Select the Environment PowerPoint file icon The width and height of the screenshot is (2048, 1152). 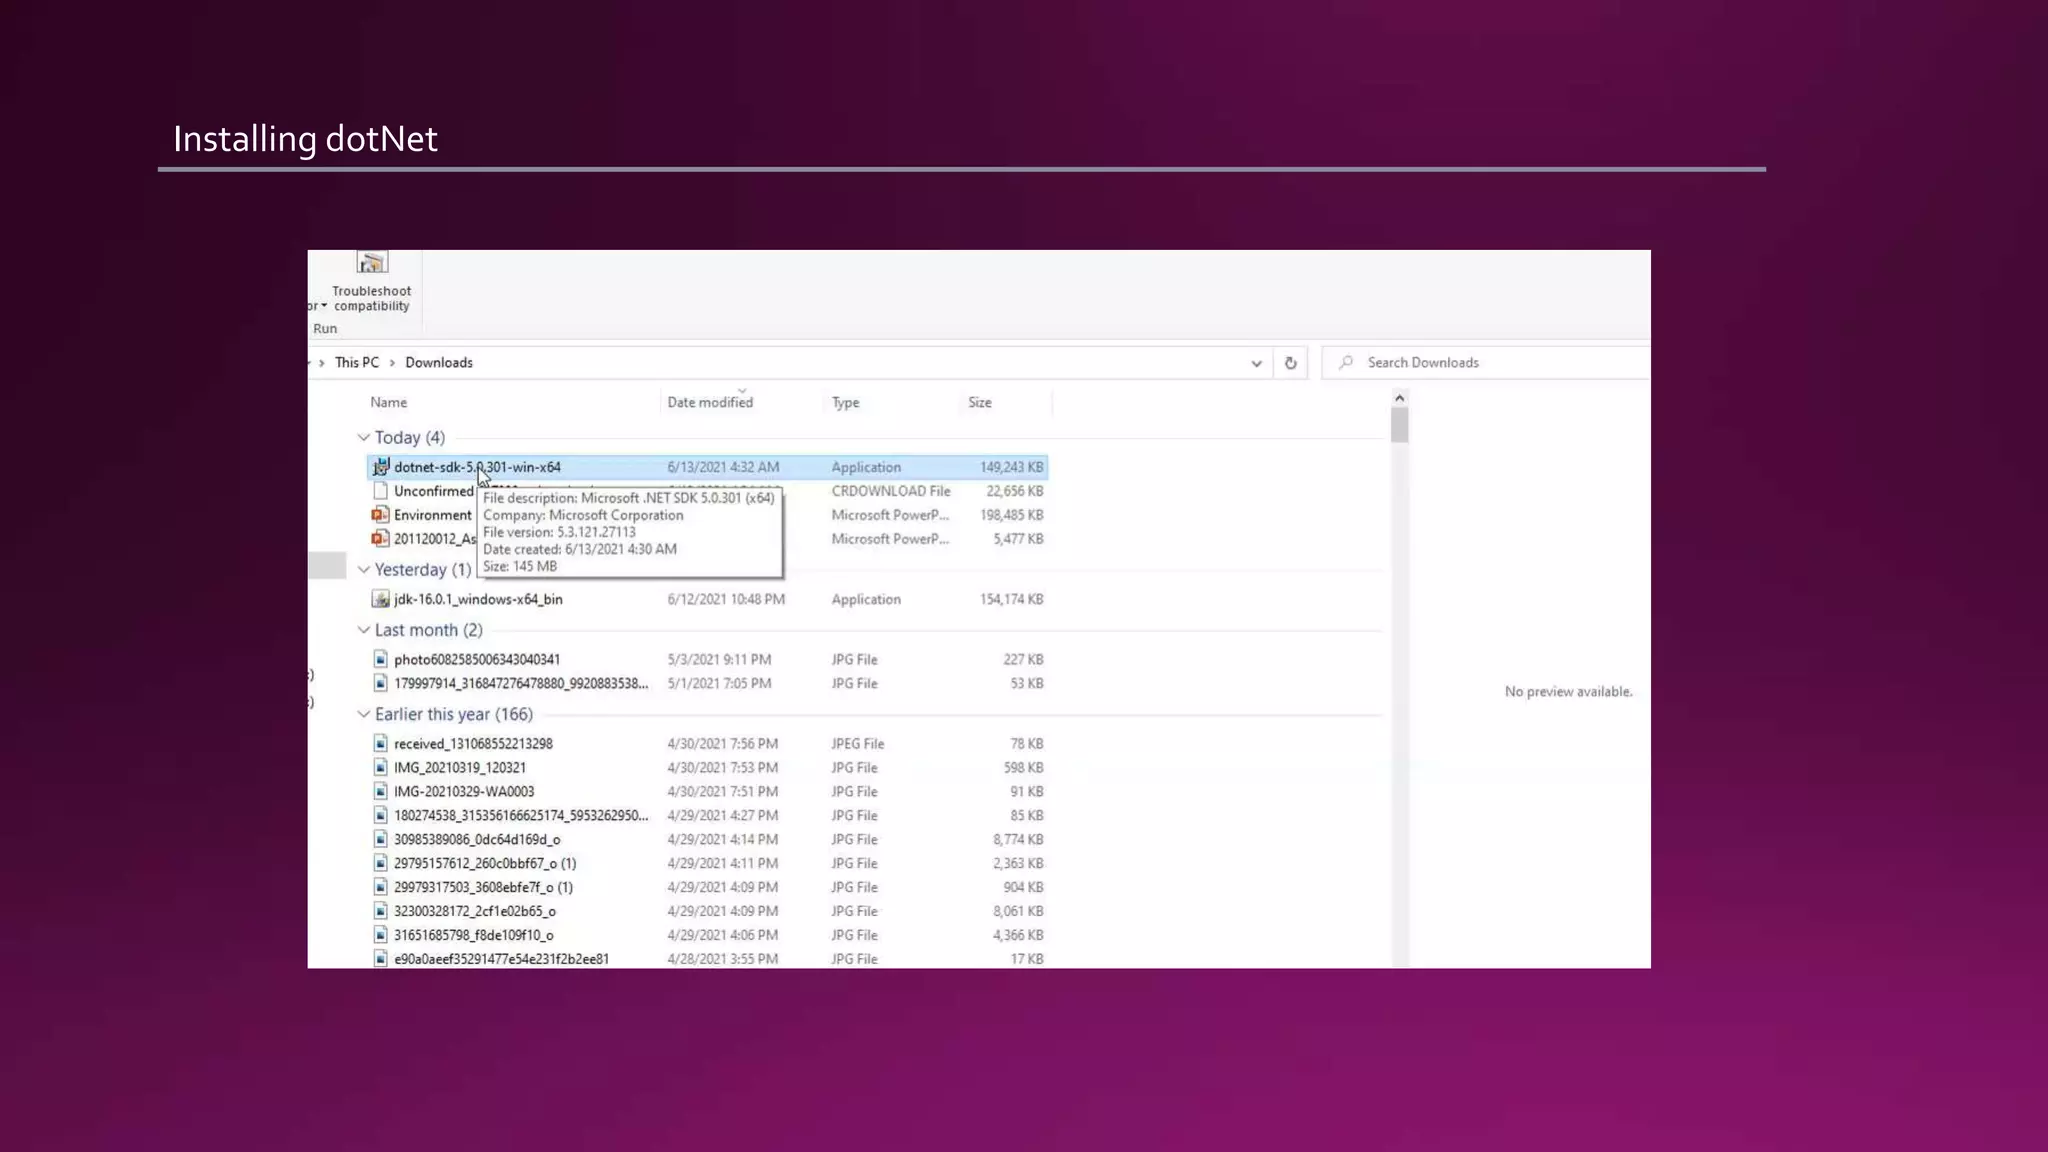tap(380, 515)
